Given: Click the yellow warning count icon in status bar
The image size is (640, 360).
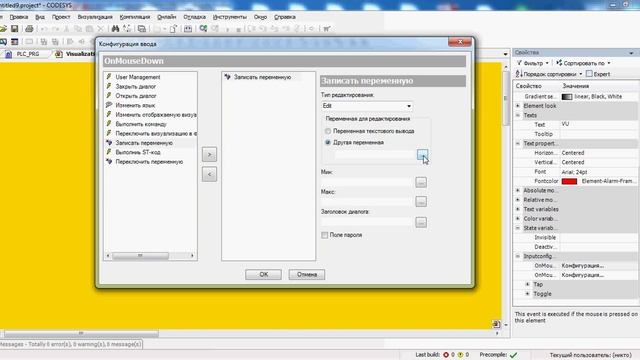Looking at the screenshot, I should [460, 355].
